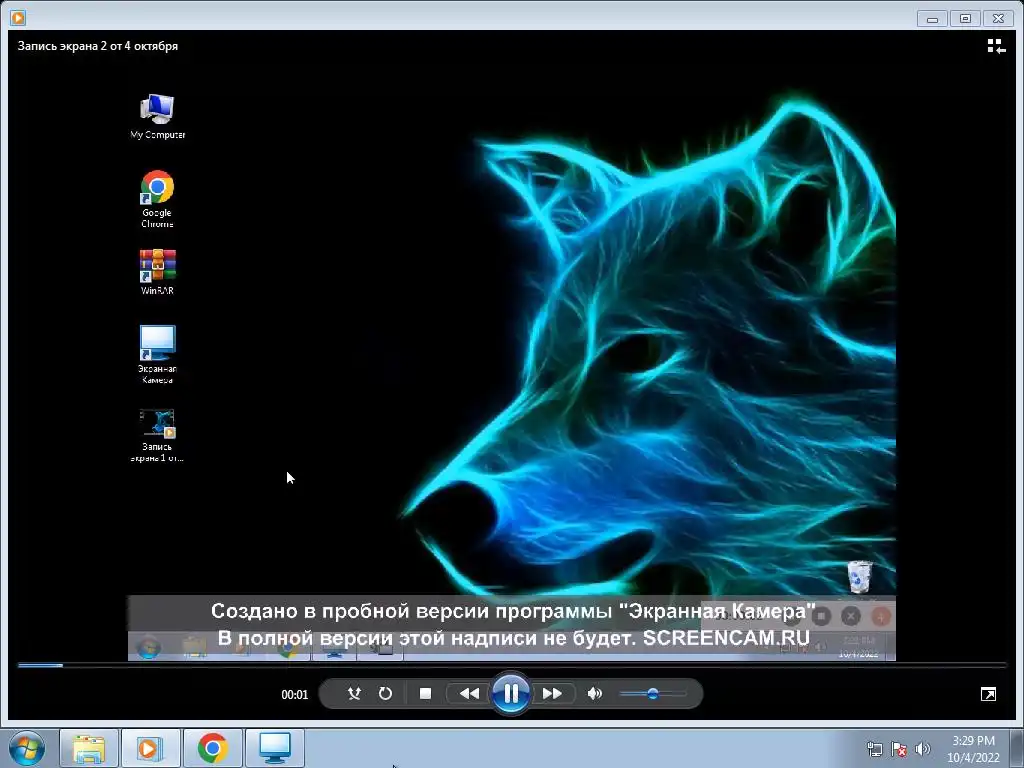This screenshot has height=768, width=1024.
Task: Toggle shuffle mode in player
Action: (x=355, y=693)
